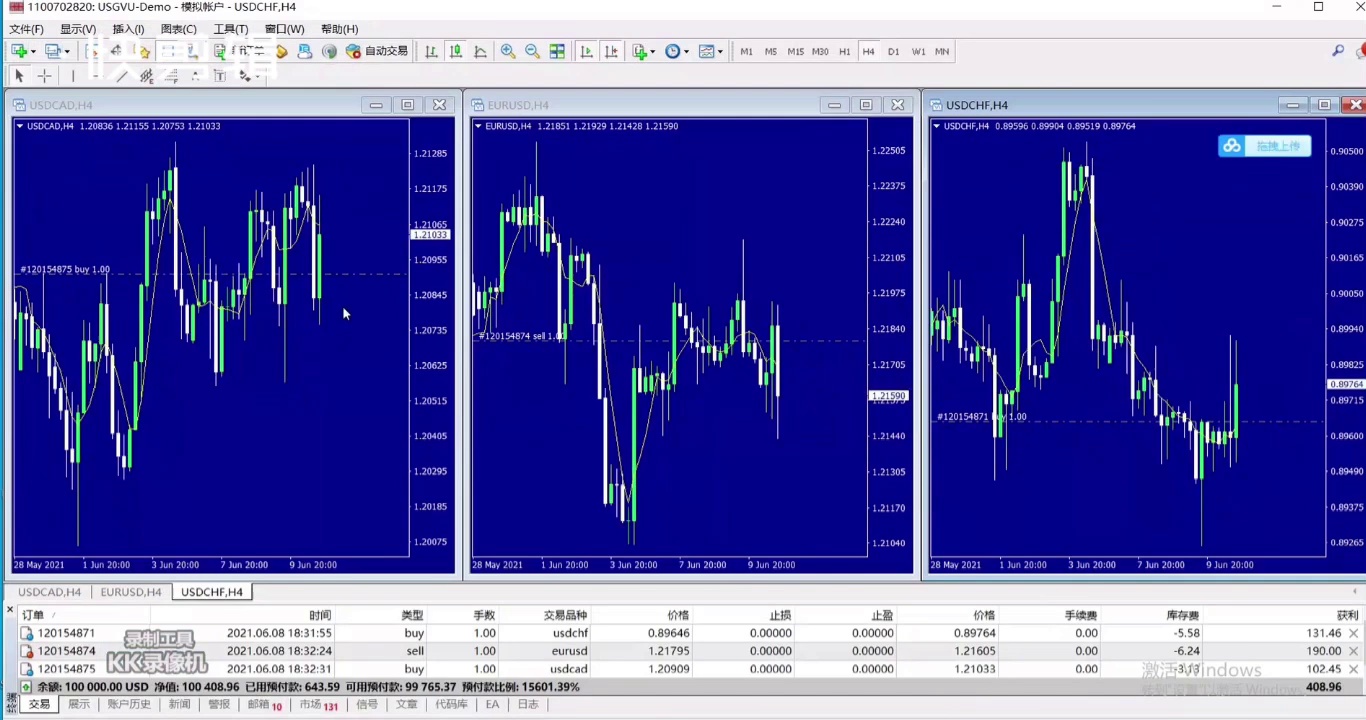The height and width of the screenshot is (720, 1366).
Task: Open the 插入(I) menu
Action: click(128, 29)
